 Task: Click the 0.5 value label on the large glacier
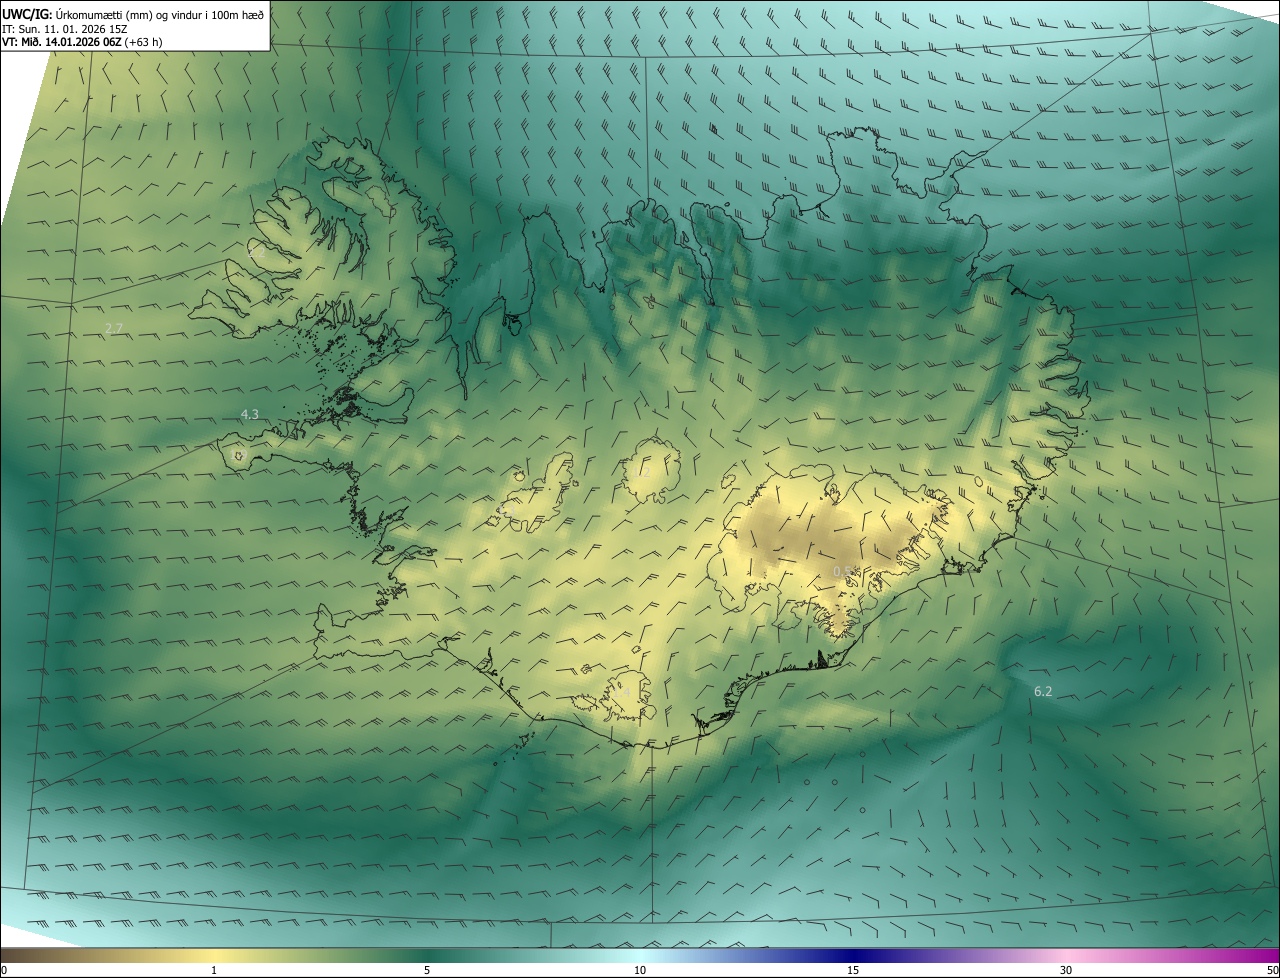(843, 571)
